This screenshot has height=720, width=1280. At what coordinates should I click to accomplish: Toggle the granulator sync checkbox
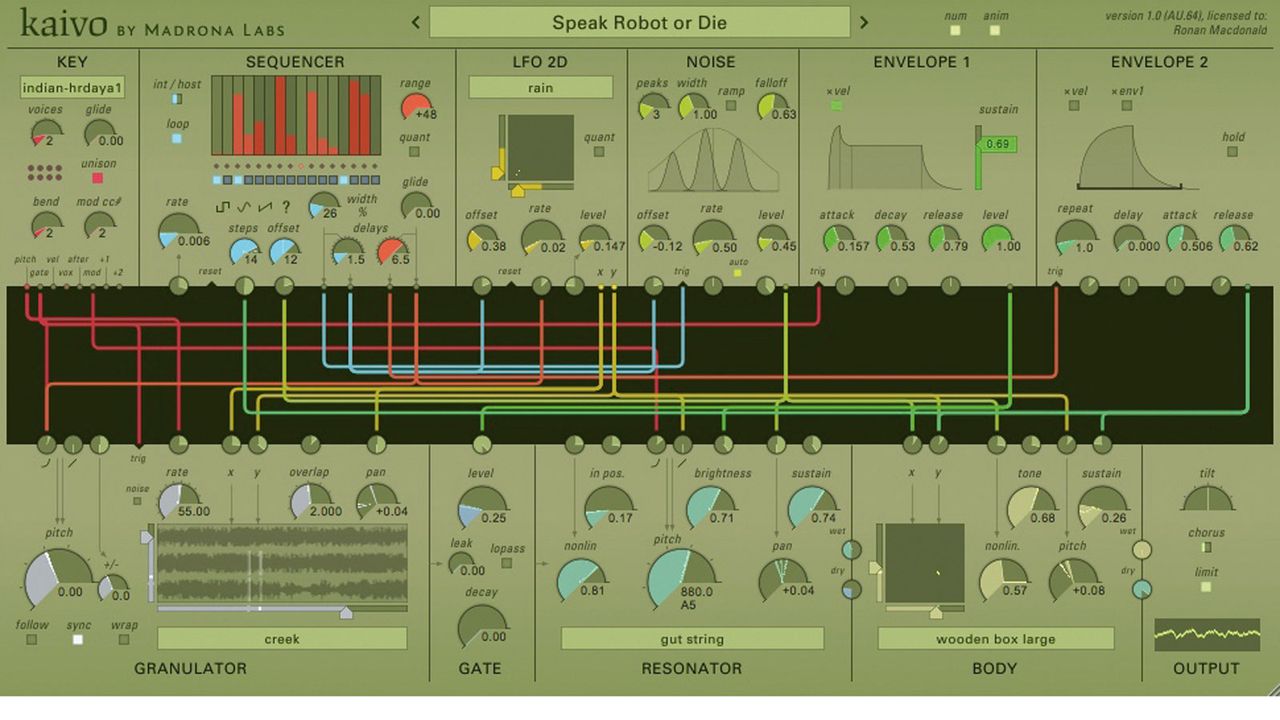click(78, 640)
